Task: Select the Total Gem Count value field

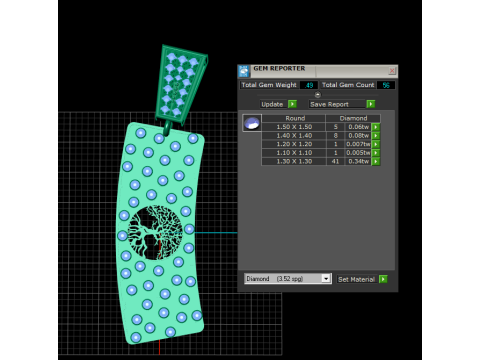Action: point(386,85)
